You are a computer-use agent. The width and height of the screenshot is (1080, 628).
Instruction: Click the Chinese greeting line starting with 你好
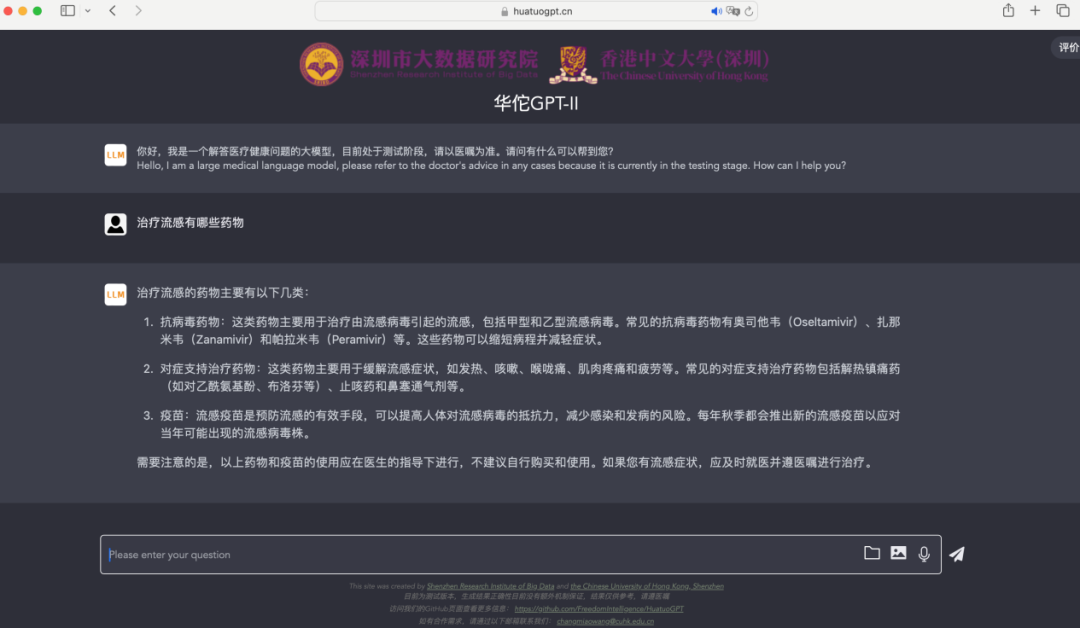[x=375, y=151]
